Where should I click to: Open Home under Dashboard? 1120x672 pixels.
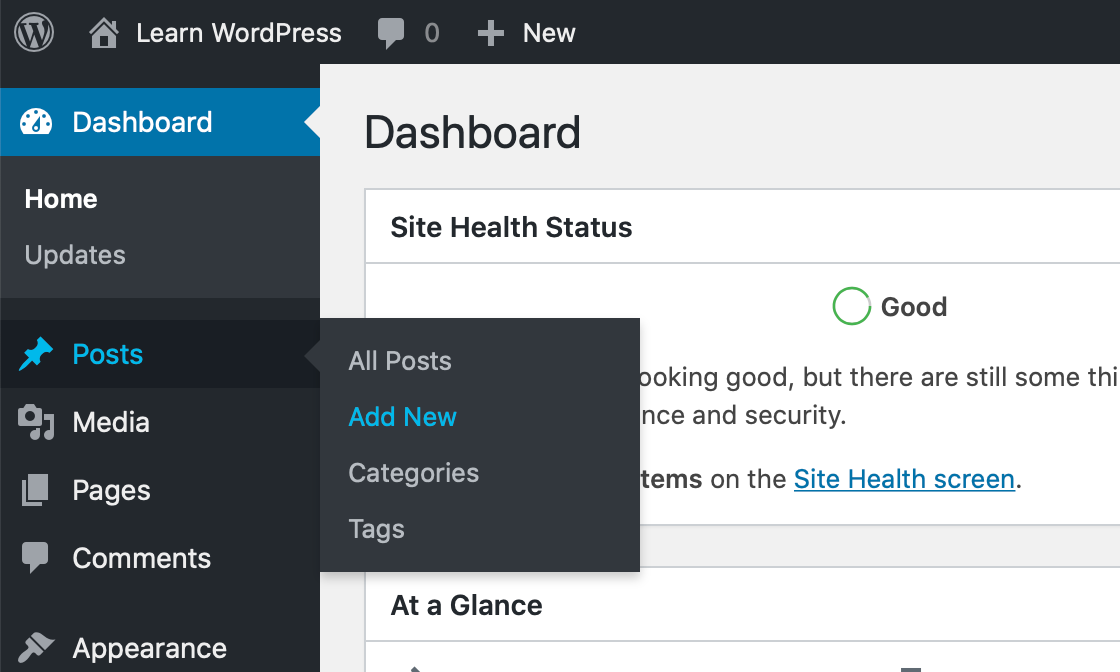(x=60, y=199)
